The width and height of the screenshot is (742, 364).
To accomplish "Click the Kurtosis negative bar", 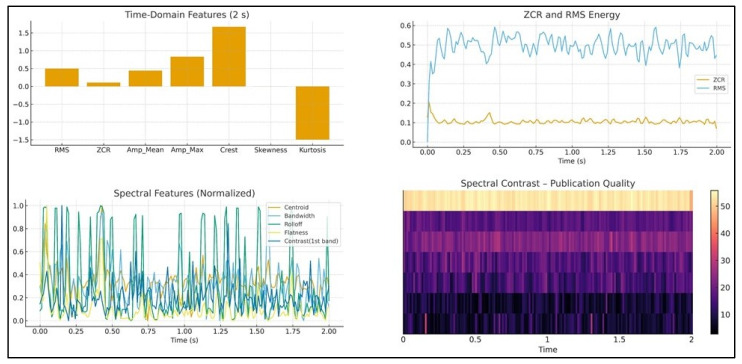I will 312,113.
